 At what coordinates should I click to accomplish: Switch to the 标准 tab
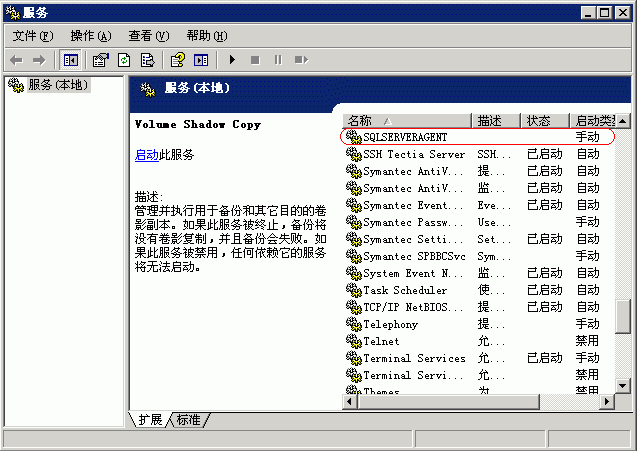click(x=189, y=420)
